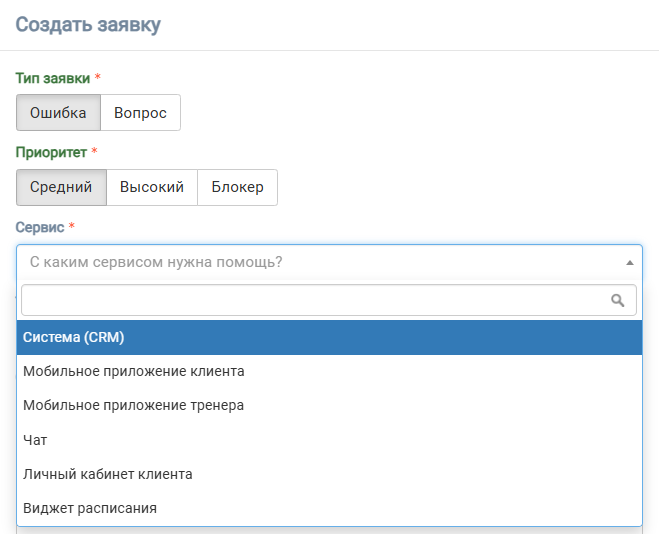Choose Мобильное приложение клиента option

tap(330, 371)
